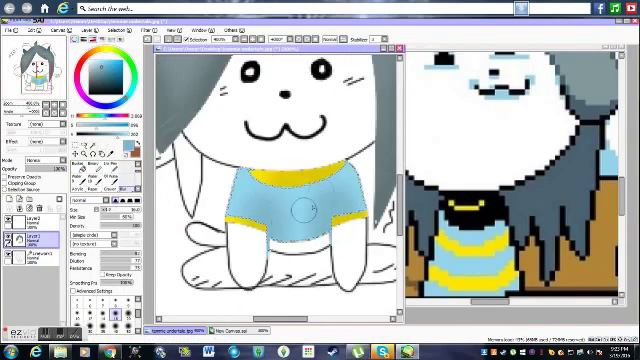The width and height of the screenshot is (640, 360).
Task: Open the Layer menu
Action: pos(90,30)
